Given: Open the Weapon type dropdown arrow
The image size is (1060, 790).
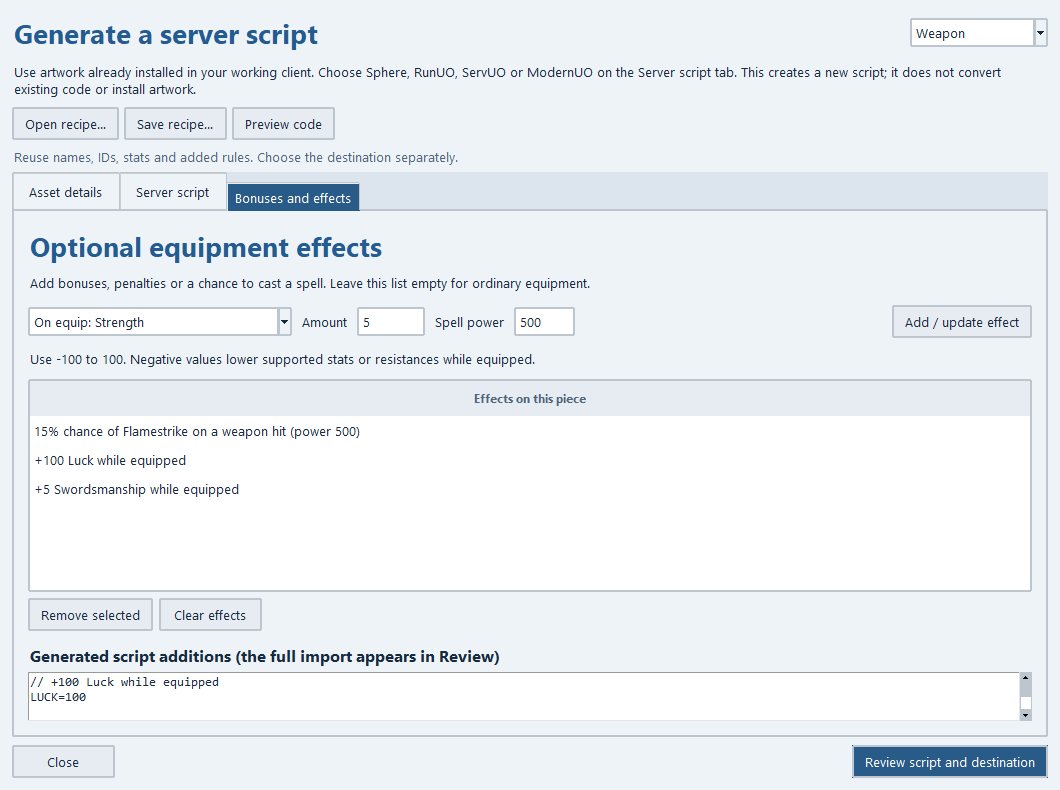Looking at the screenshot, I should tap(1040, 32).
